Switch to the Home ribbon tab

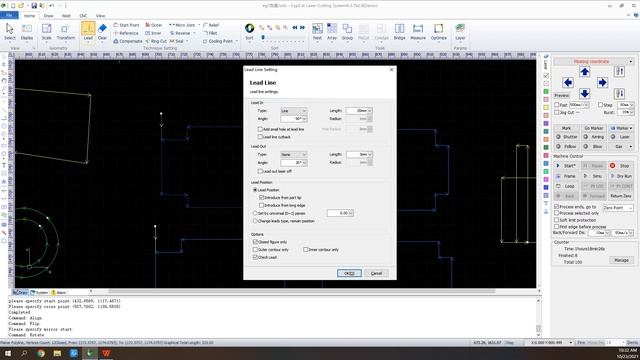click(29, 16)
